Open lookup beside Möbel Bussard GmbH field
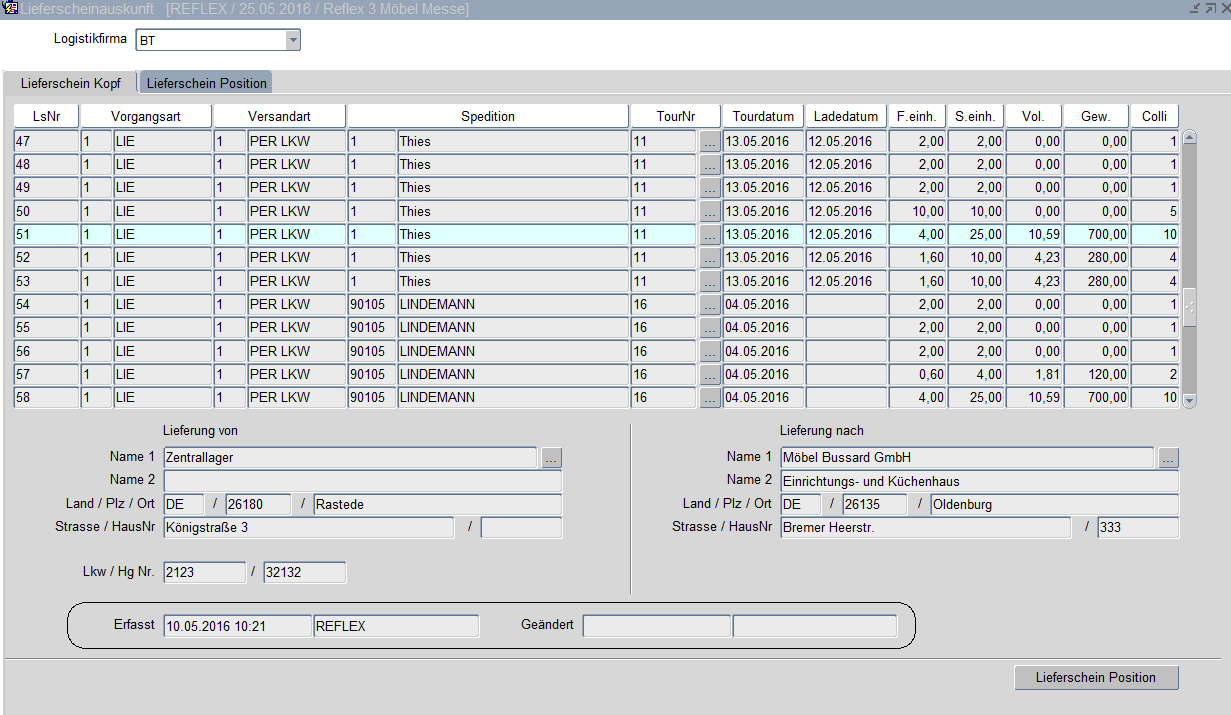1231x715 pixels. tap(1169, 458)
